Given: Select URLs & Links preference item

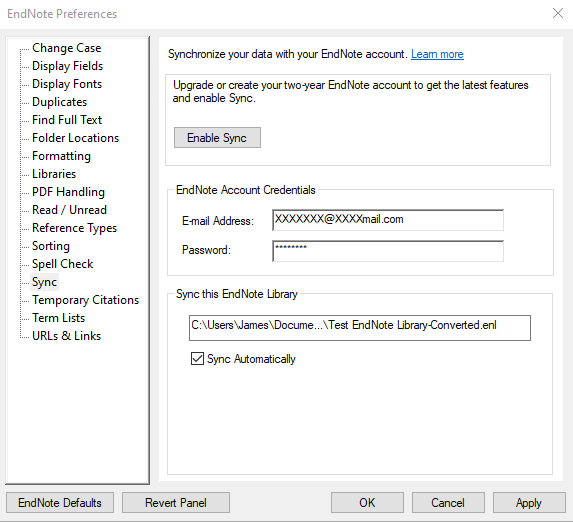Looking at the screenshot, I should [x=67, y=336].
